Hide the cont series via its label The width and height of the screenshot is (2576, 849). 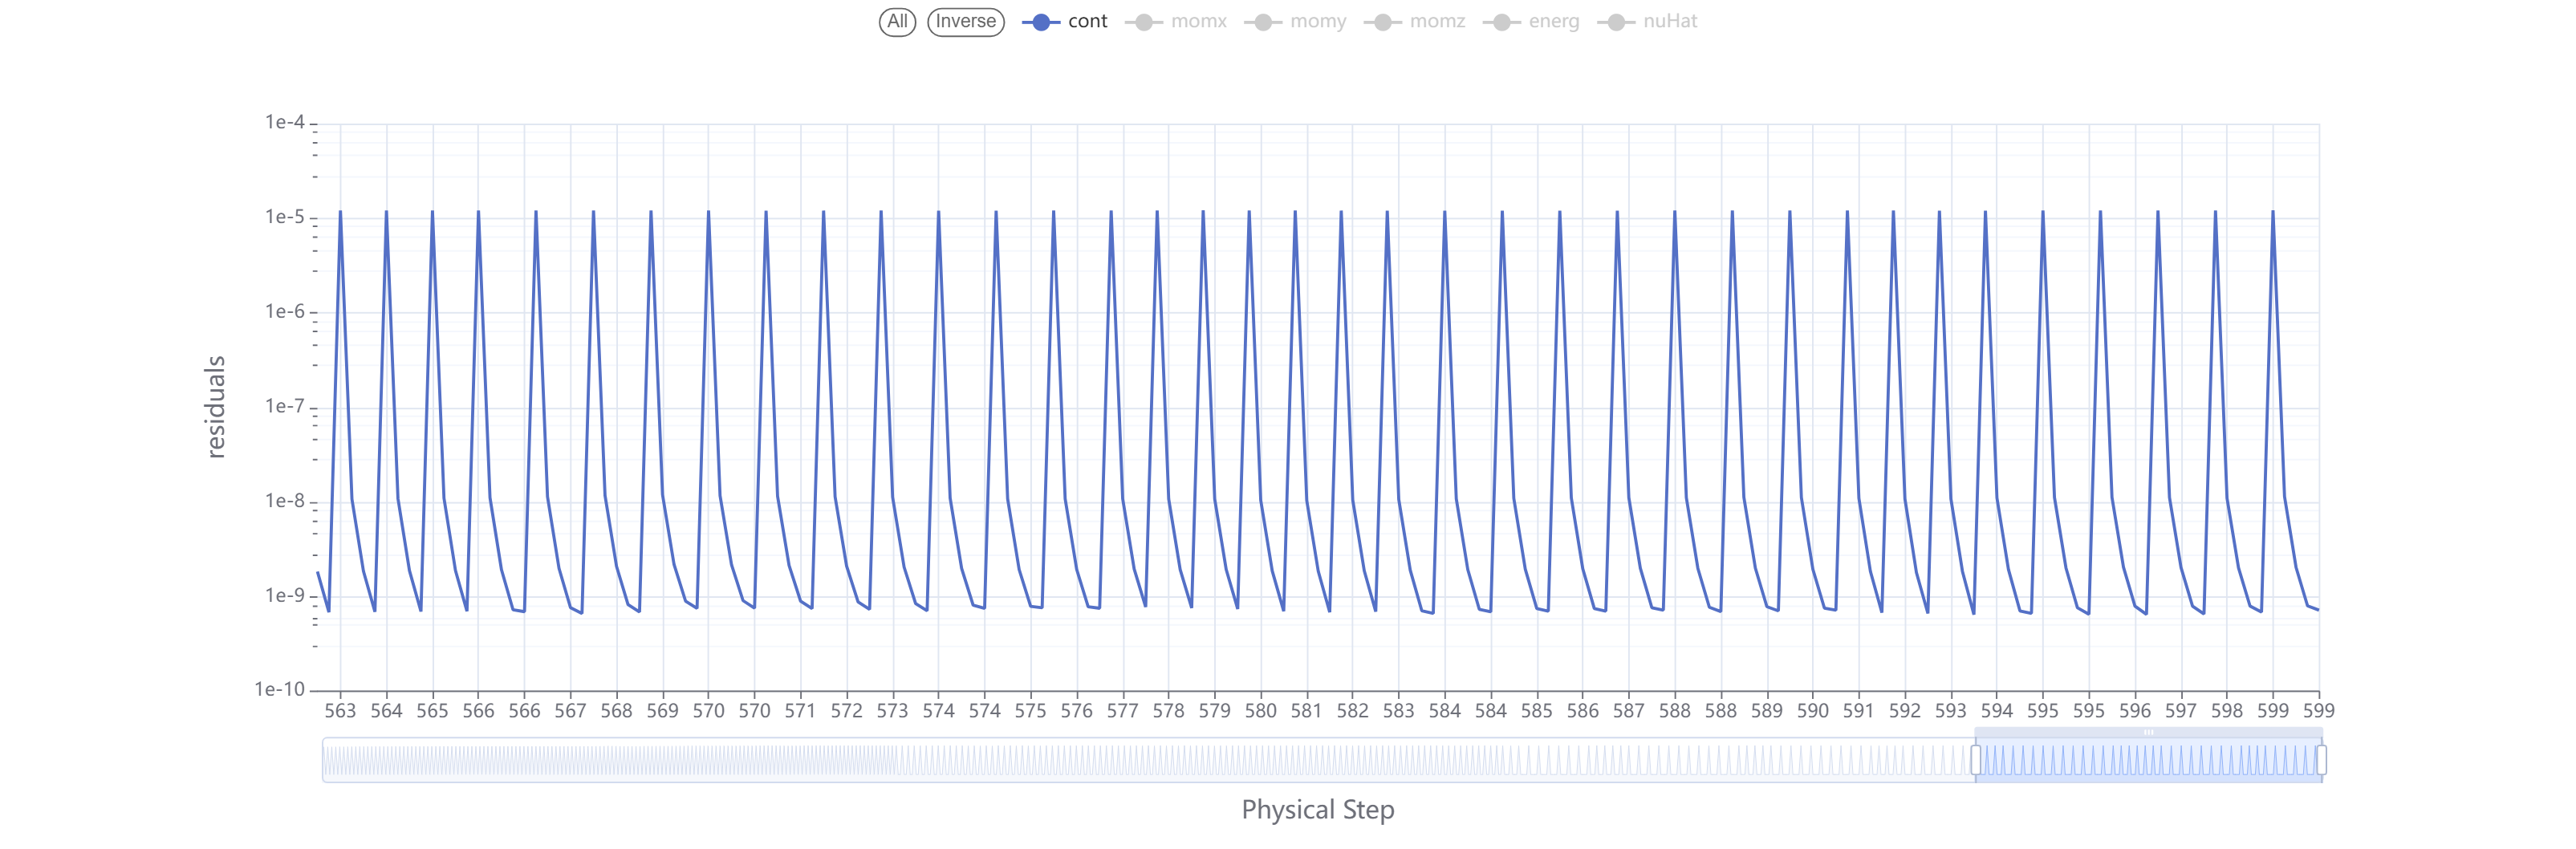pos(1087,21)
